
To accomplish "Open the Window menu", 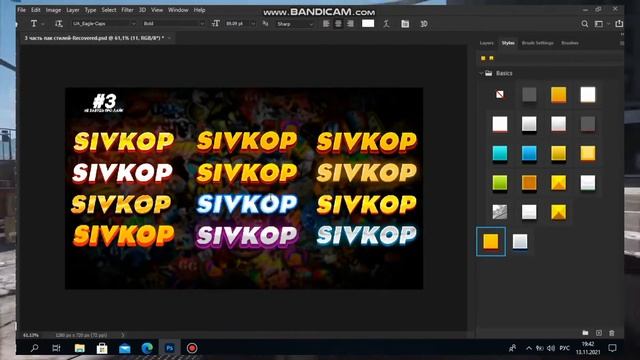I will tap(178, 10).
